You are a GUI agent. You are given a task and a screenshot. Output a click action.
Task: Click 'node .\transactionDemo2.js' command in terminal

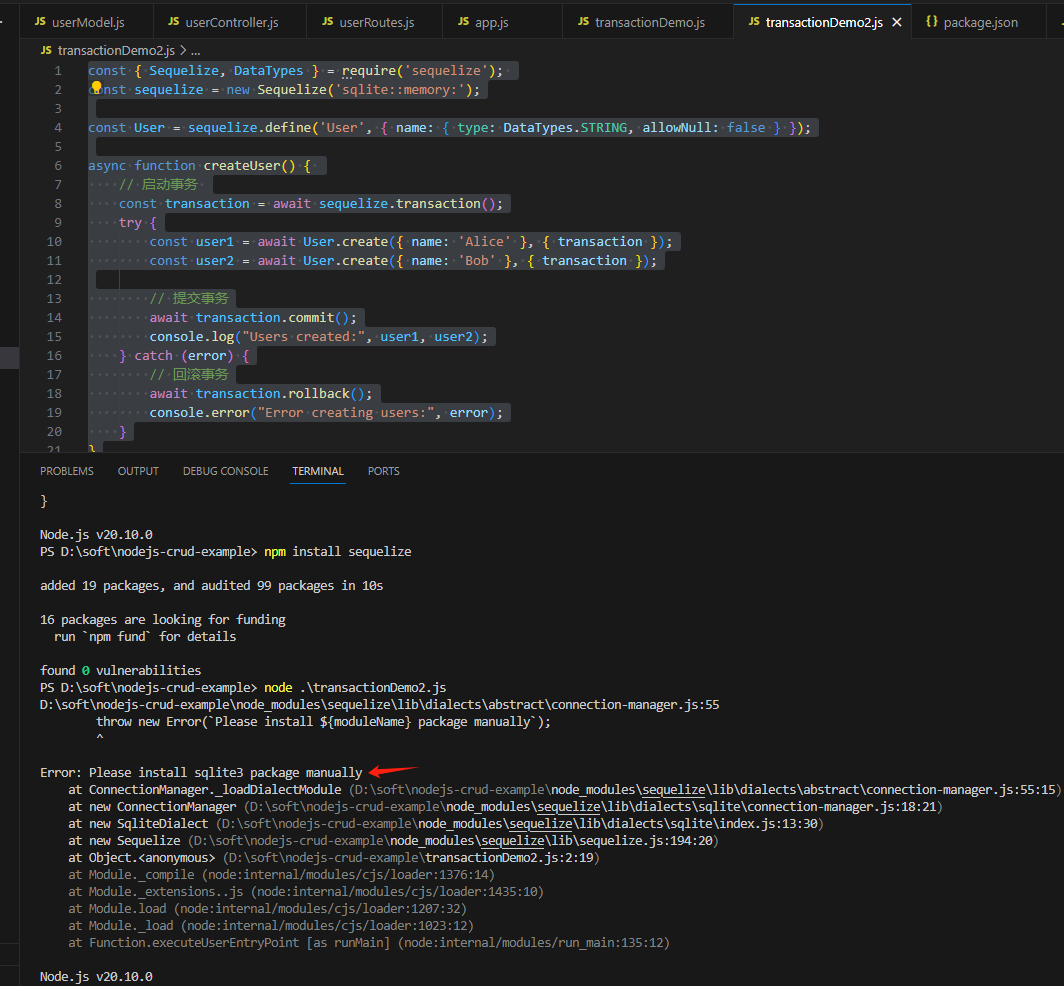355,687
